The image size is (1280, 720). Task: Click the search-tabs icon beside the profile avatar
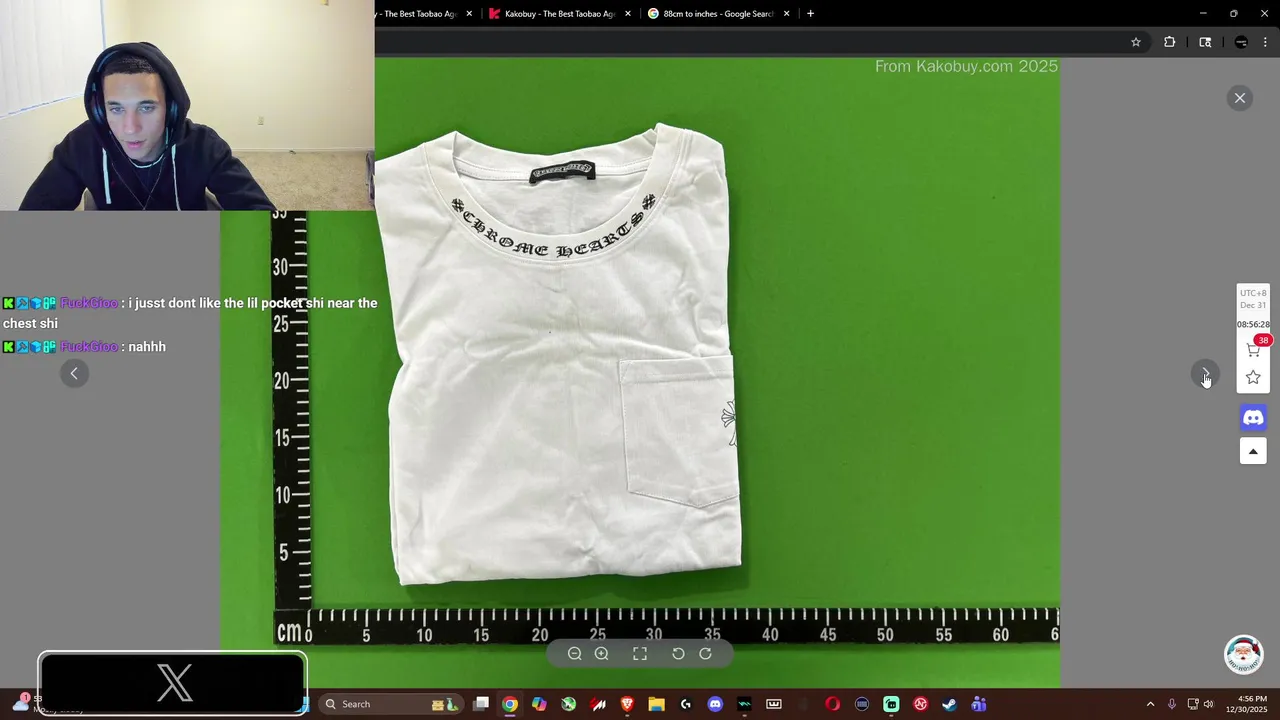[1205, 42]
